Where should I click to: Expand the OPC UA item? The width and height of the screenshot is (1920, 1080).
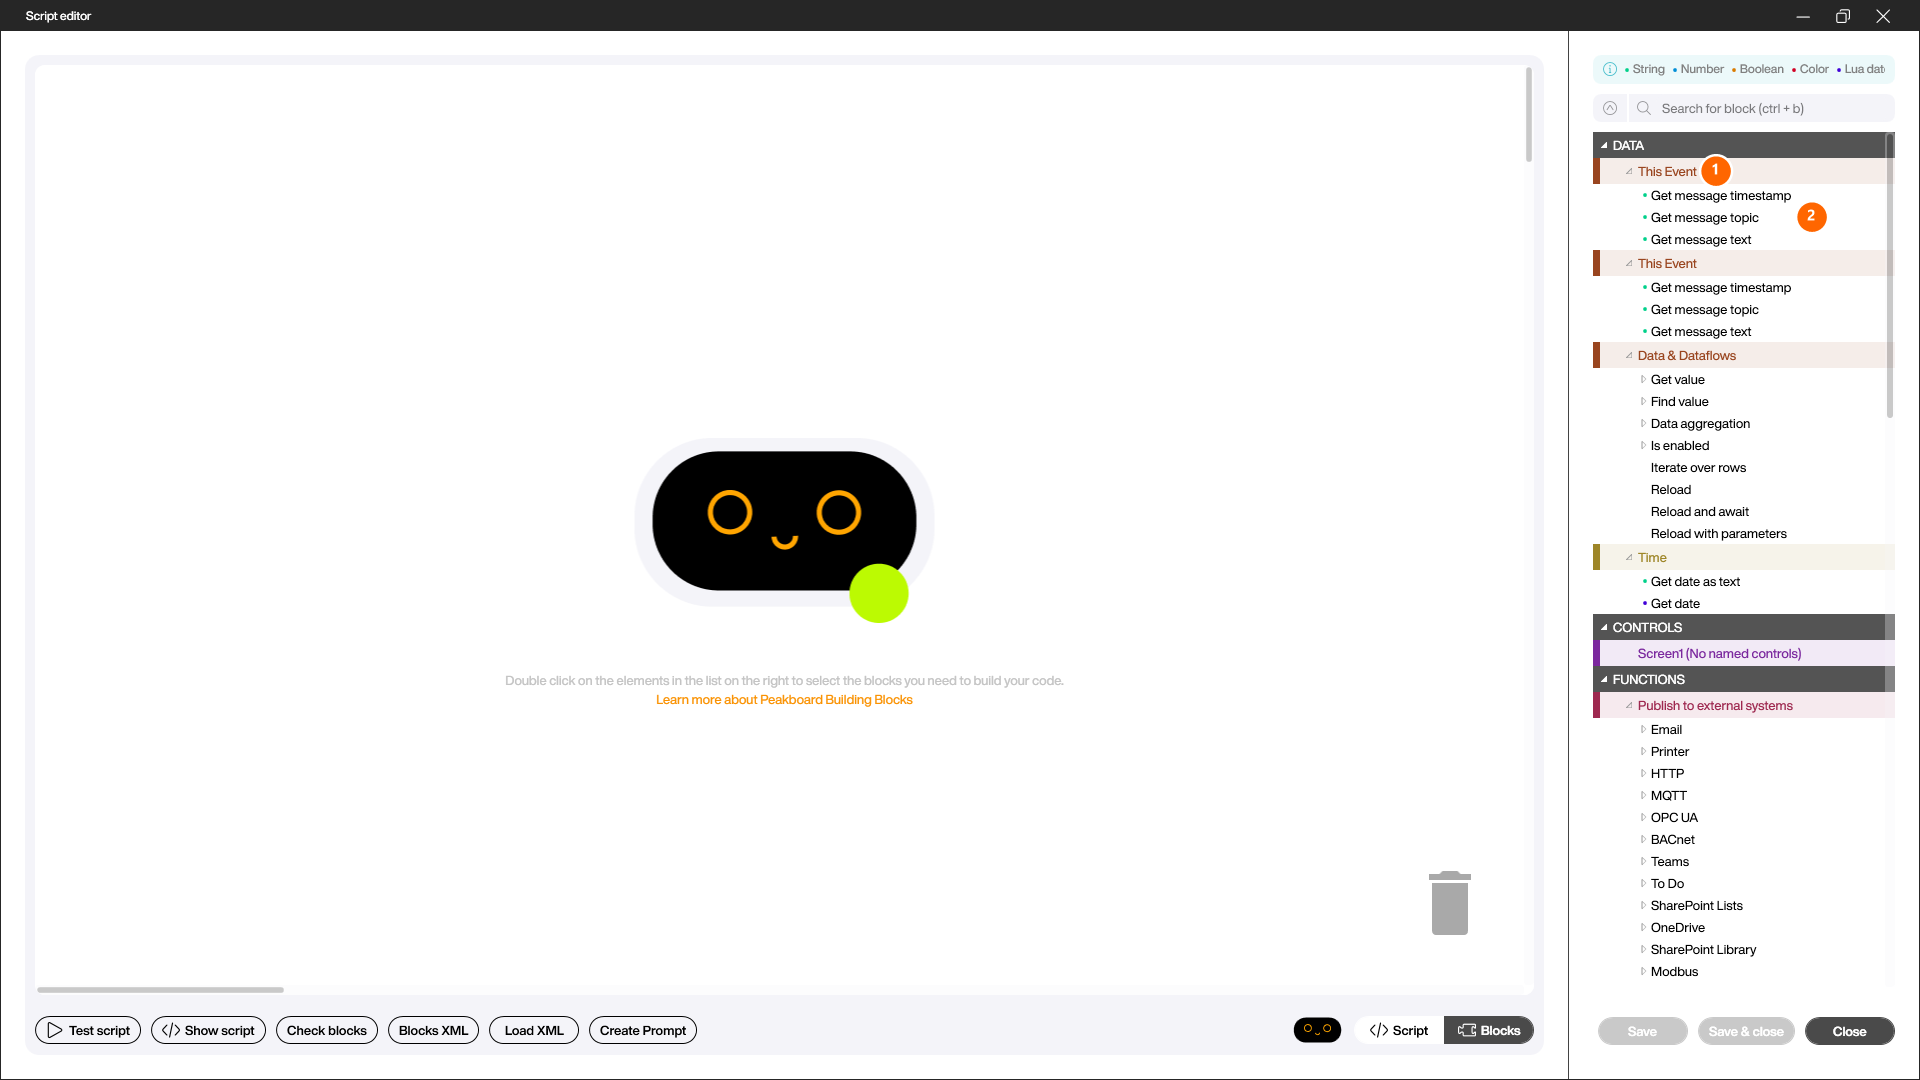(x=1643, y=817)
